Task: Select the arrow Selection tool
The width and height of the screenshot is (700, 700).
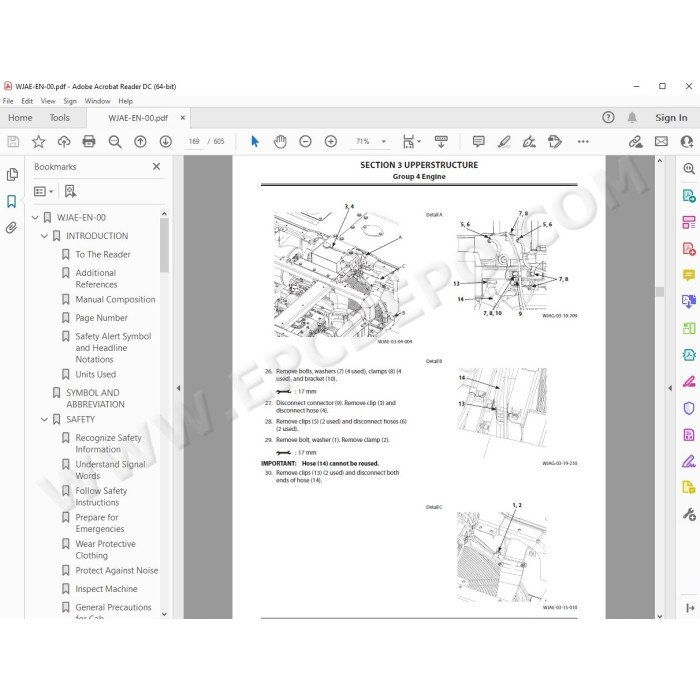Action: pos(255,142)
